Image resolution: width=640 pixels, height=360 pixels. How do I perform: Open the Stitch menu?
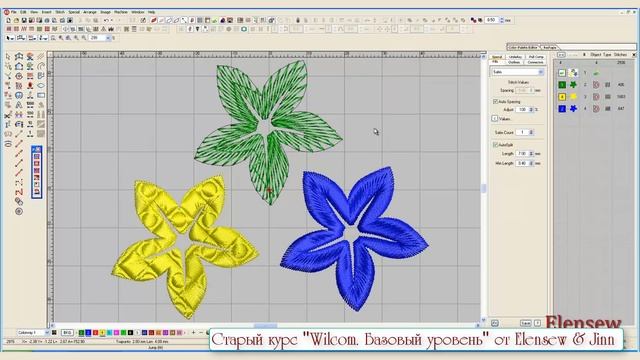tap(60, 12)
